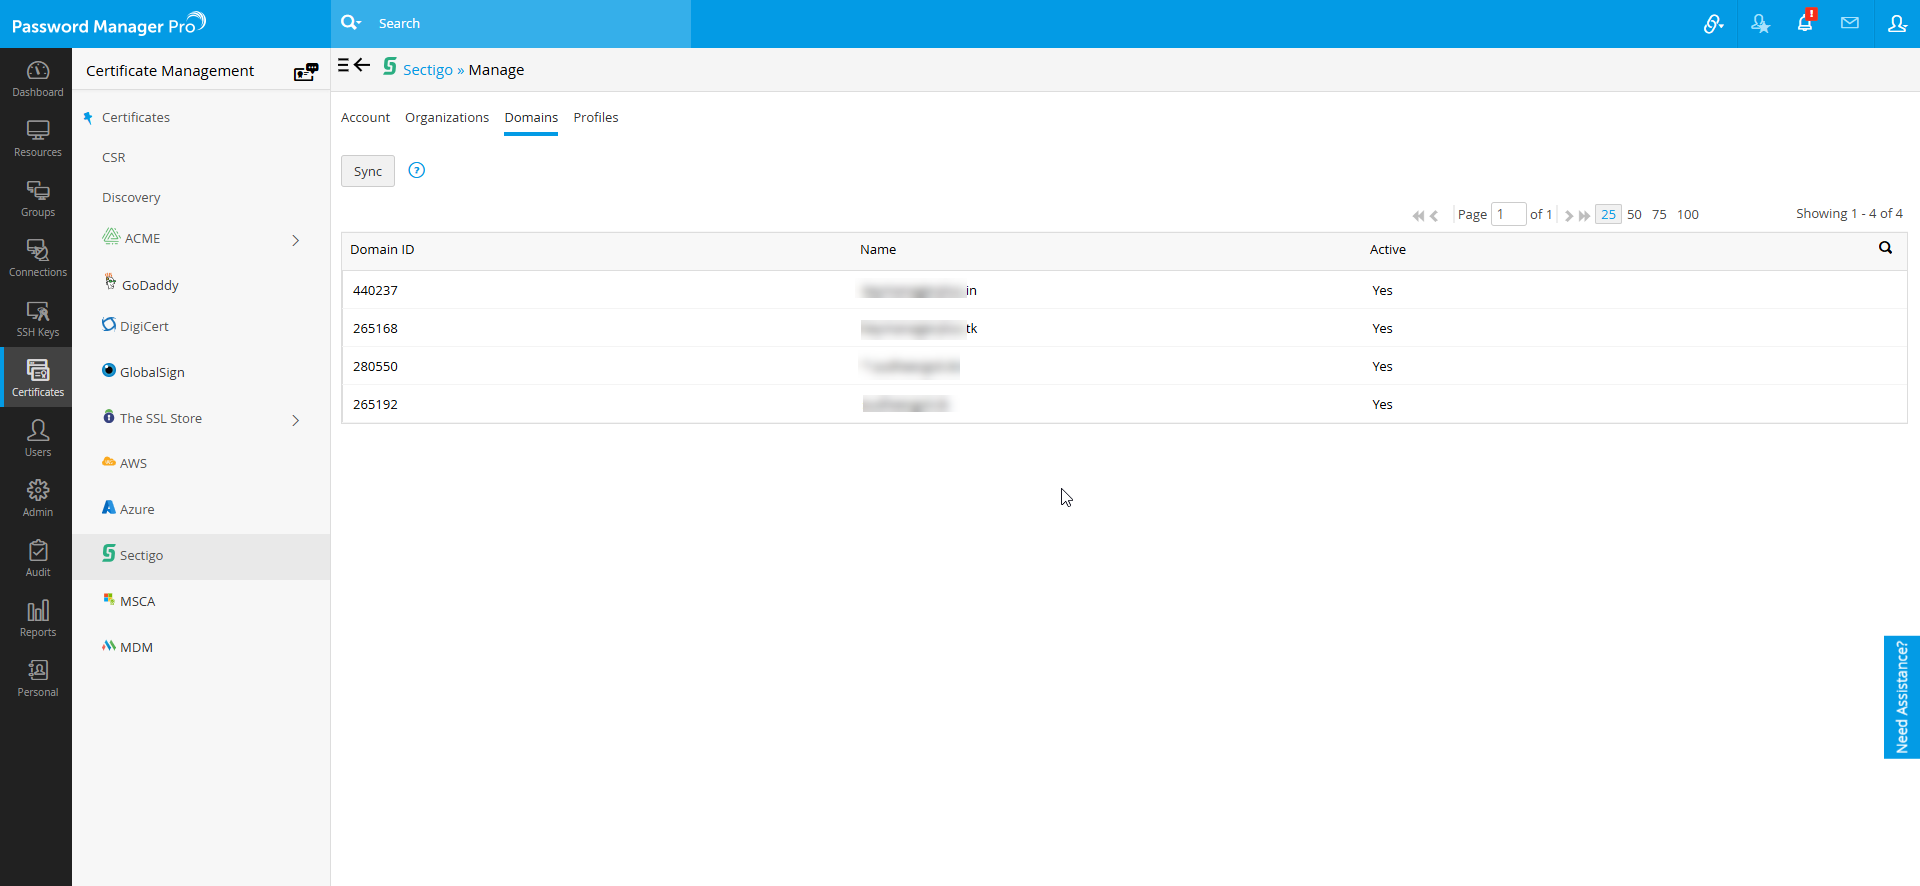Click domain ID 265168
Image resolution: width=1920 pixels, height=886 pixels.
[375, 329]
